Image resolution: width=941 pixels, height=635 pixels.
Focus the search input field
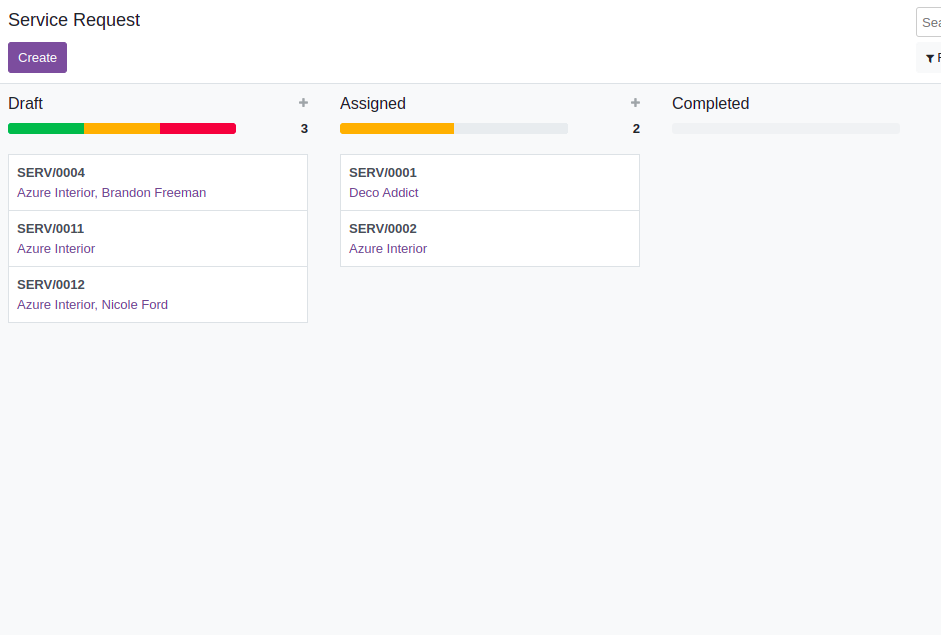point(928,22)
